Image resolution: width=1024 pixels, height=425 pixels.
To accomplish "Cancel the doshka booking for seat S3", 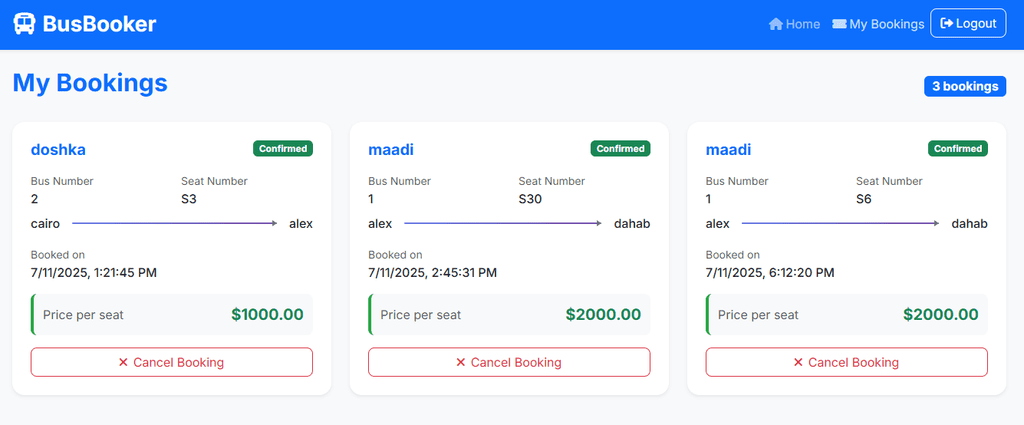I will (172, 362).
